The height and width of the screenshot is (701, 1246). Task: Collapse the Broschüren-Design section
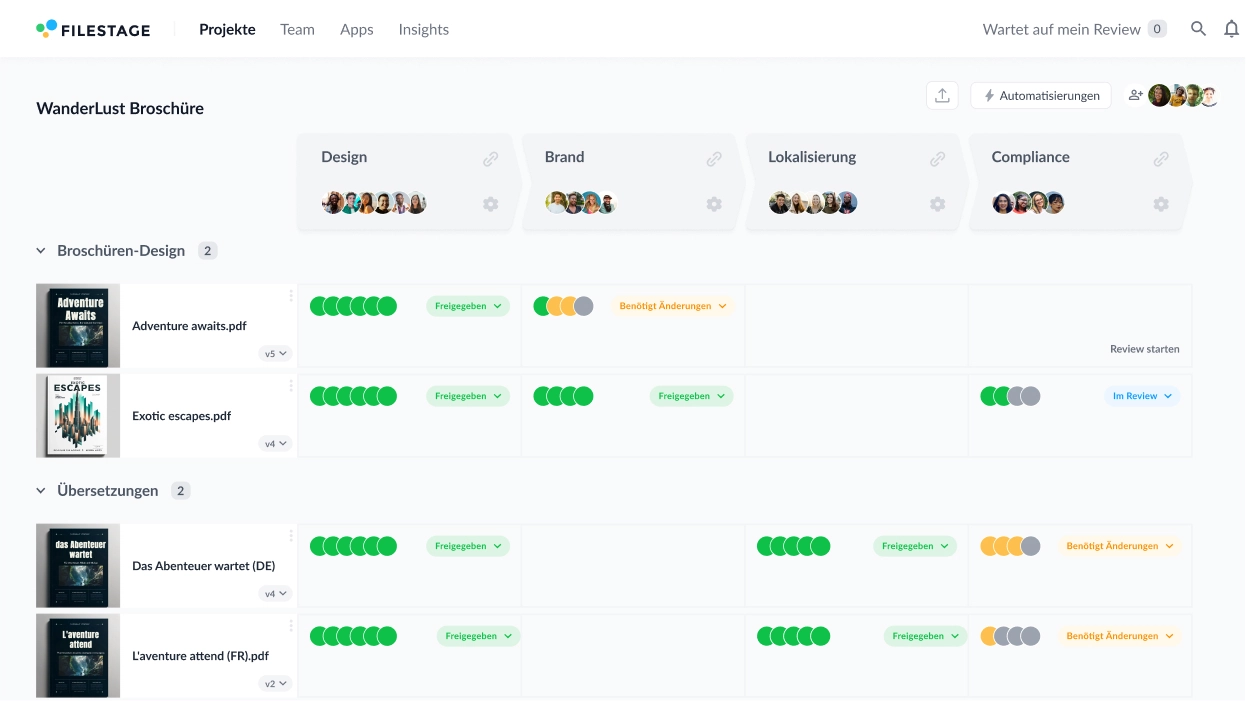(39, 250)
